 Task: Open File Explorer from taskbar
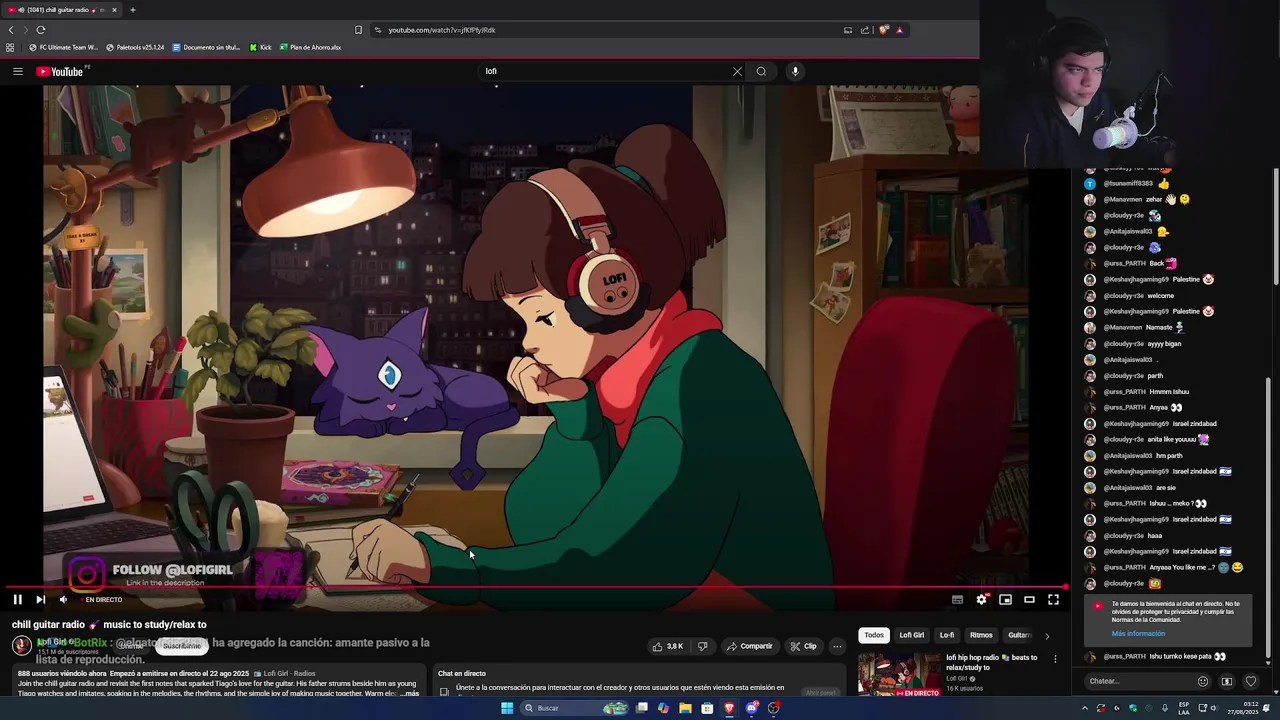point(685,708)
